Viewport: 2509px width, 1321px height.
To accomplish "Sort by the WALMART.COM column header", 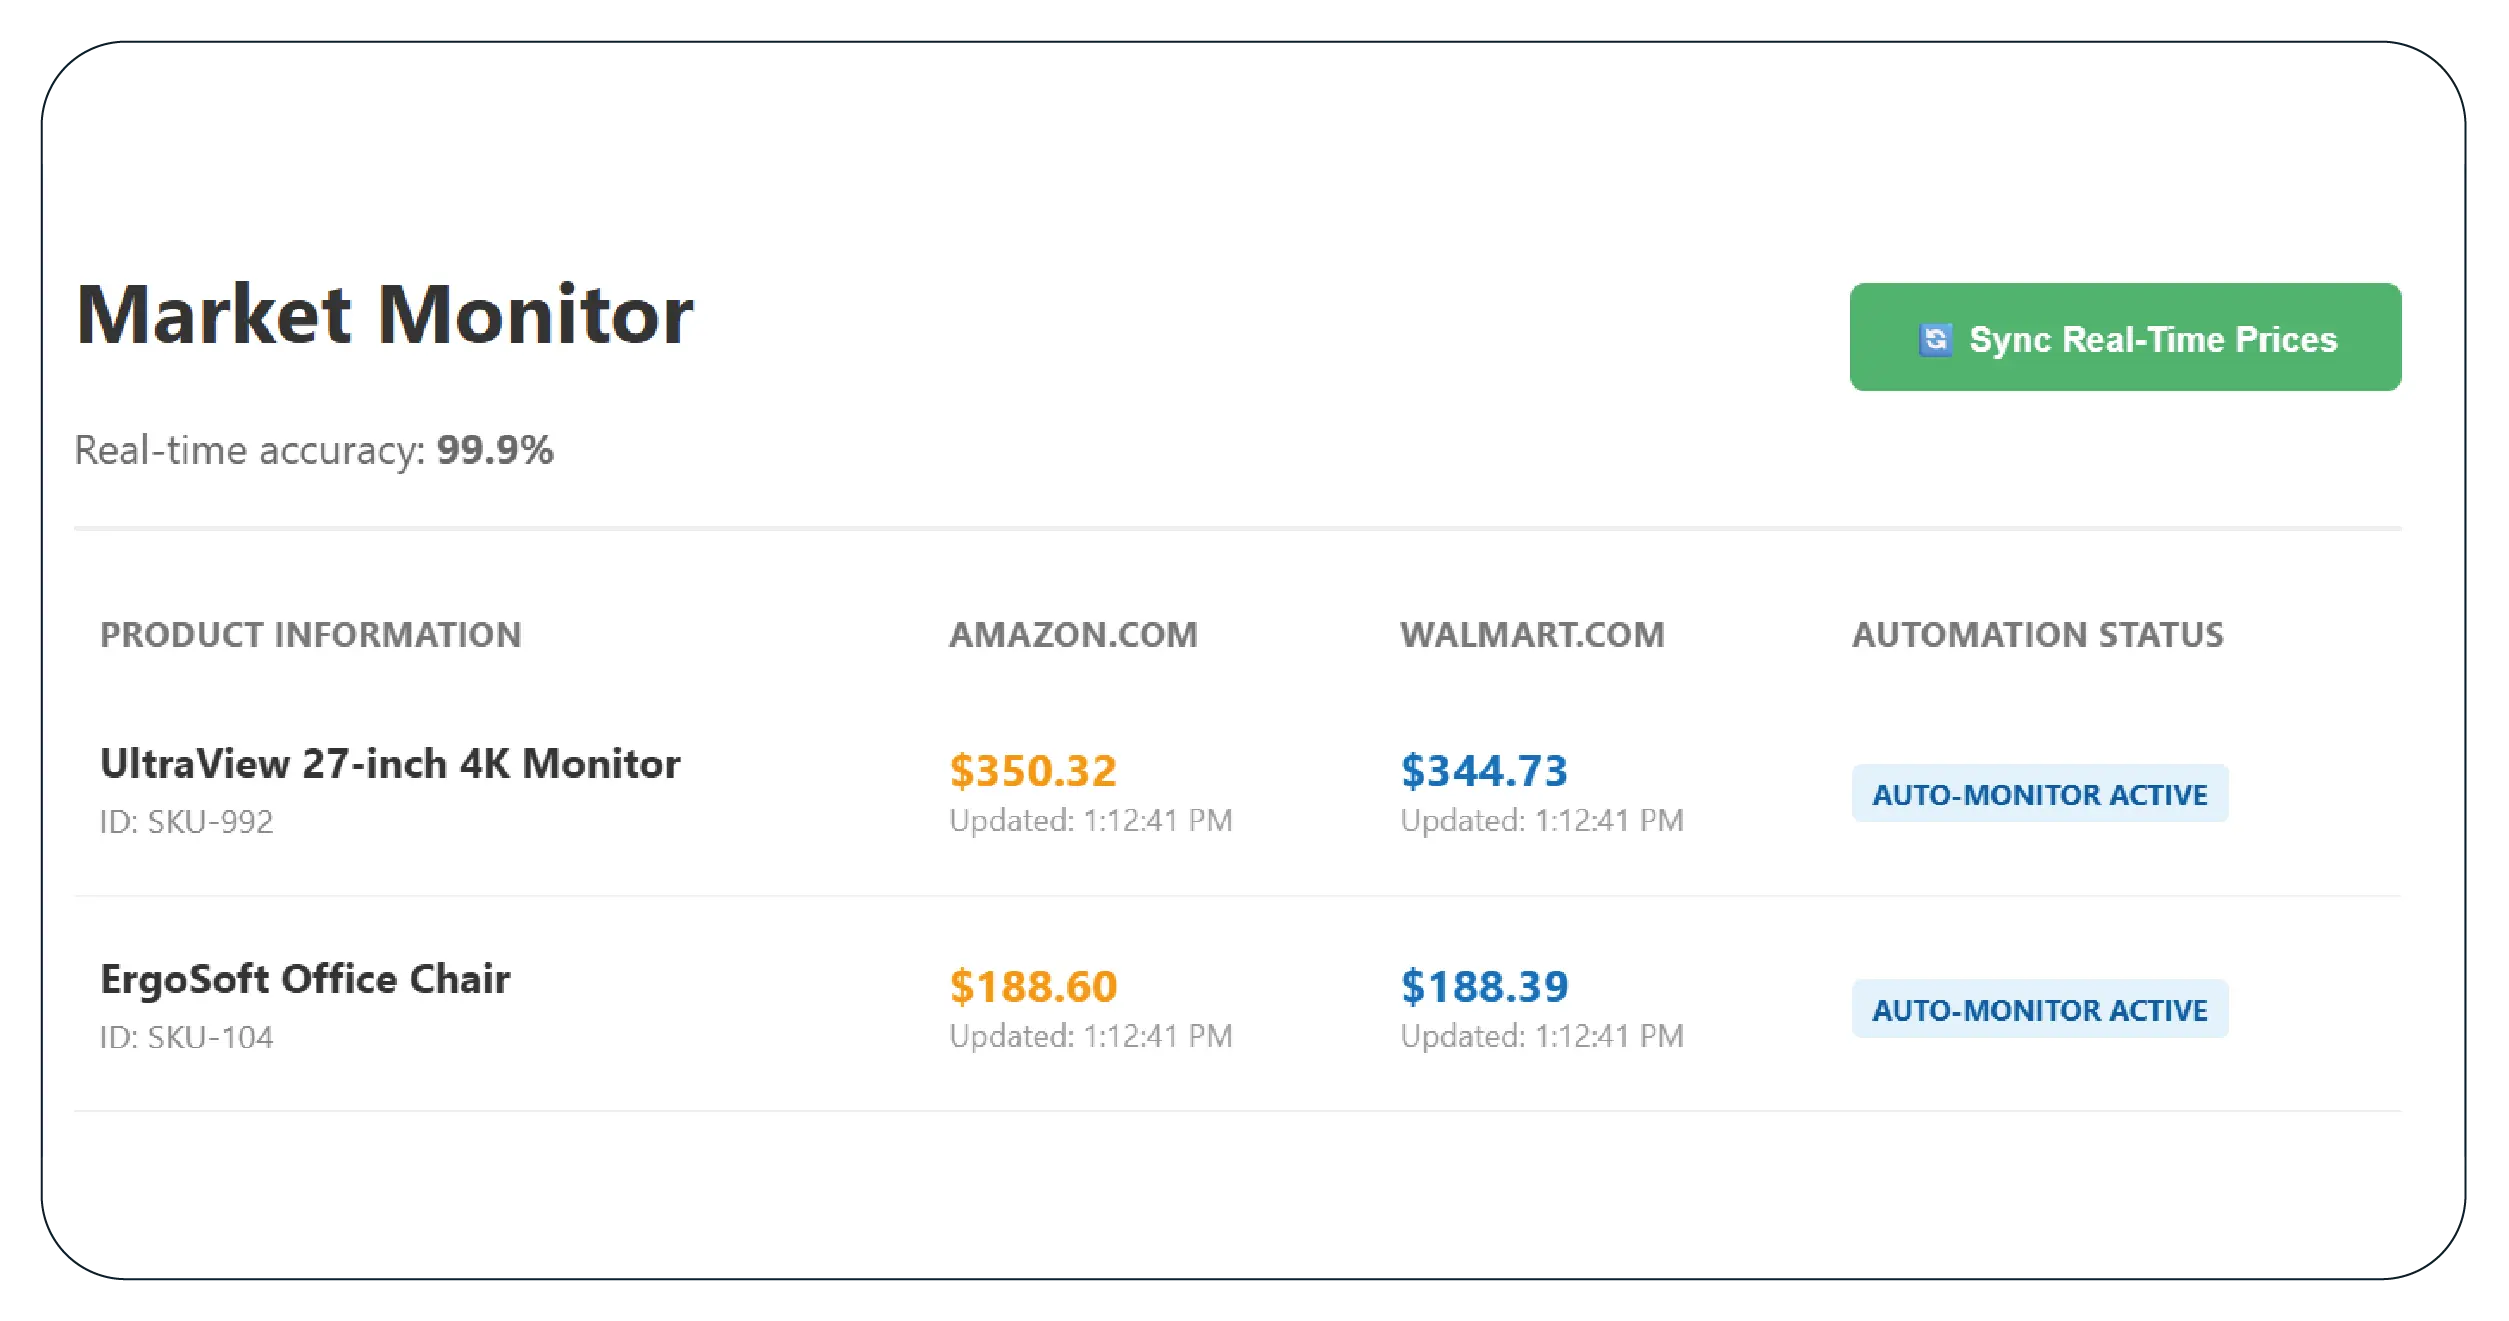I will click(x=1531, y=634).
